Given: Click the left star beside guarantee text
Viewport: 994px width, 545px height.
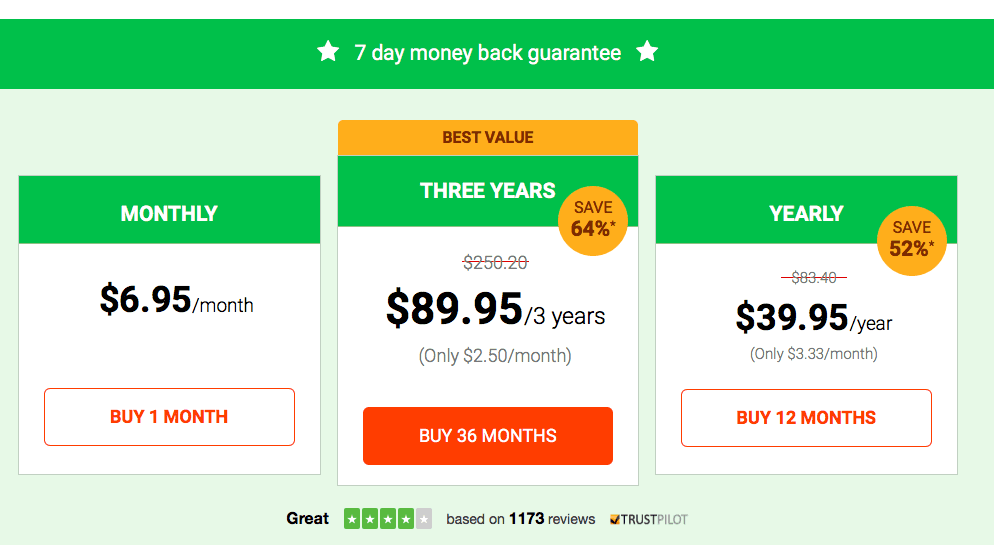Looking at the screenshot, I should (x=328, y=51).
